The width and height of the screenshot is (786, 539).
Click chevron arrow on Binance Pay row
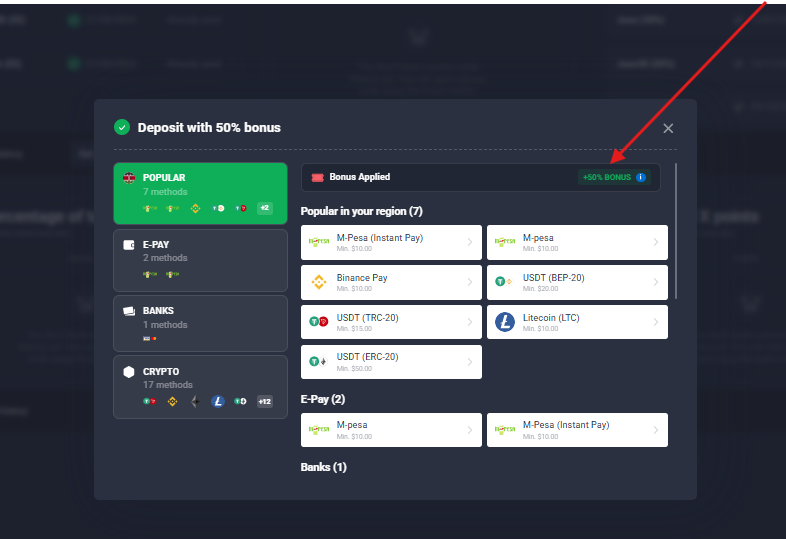470,282
